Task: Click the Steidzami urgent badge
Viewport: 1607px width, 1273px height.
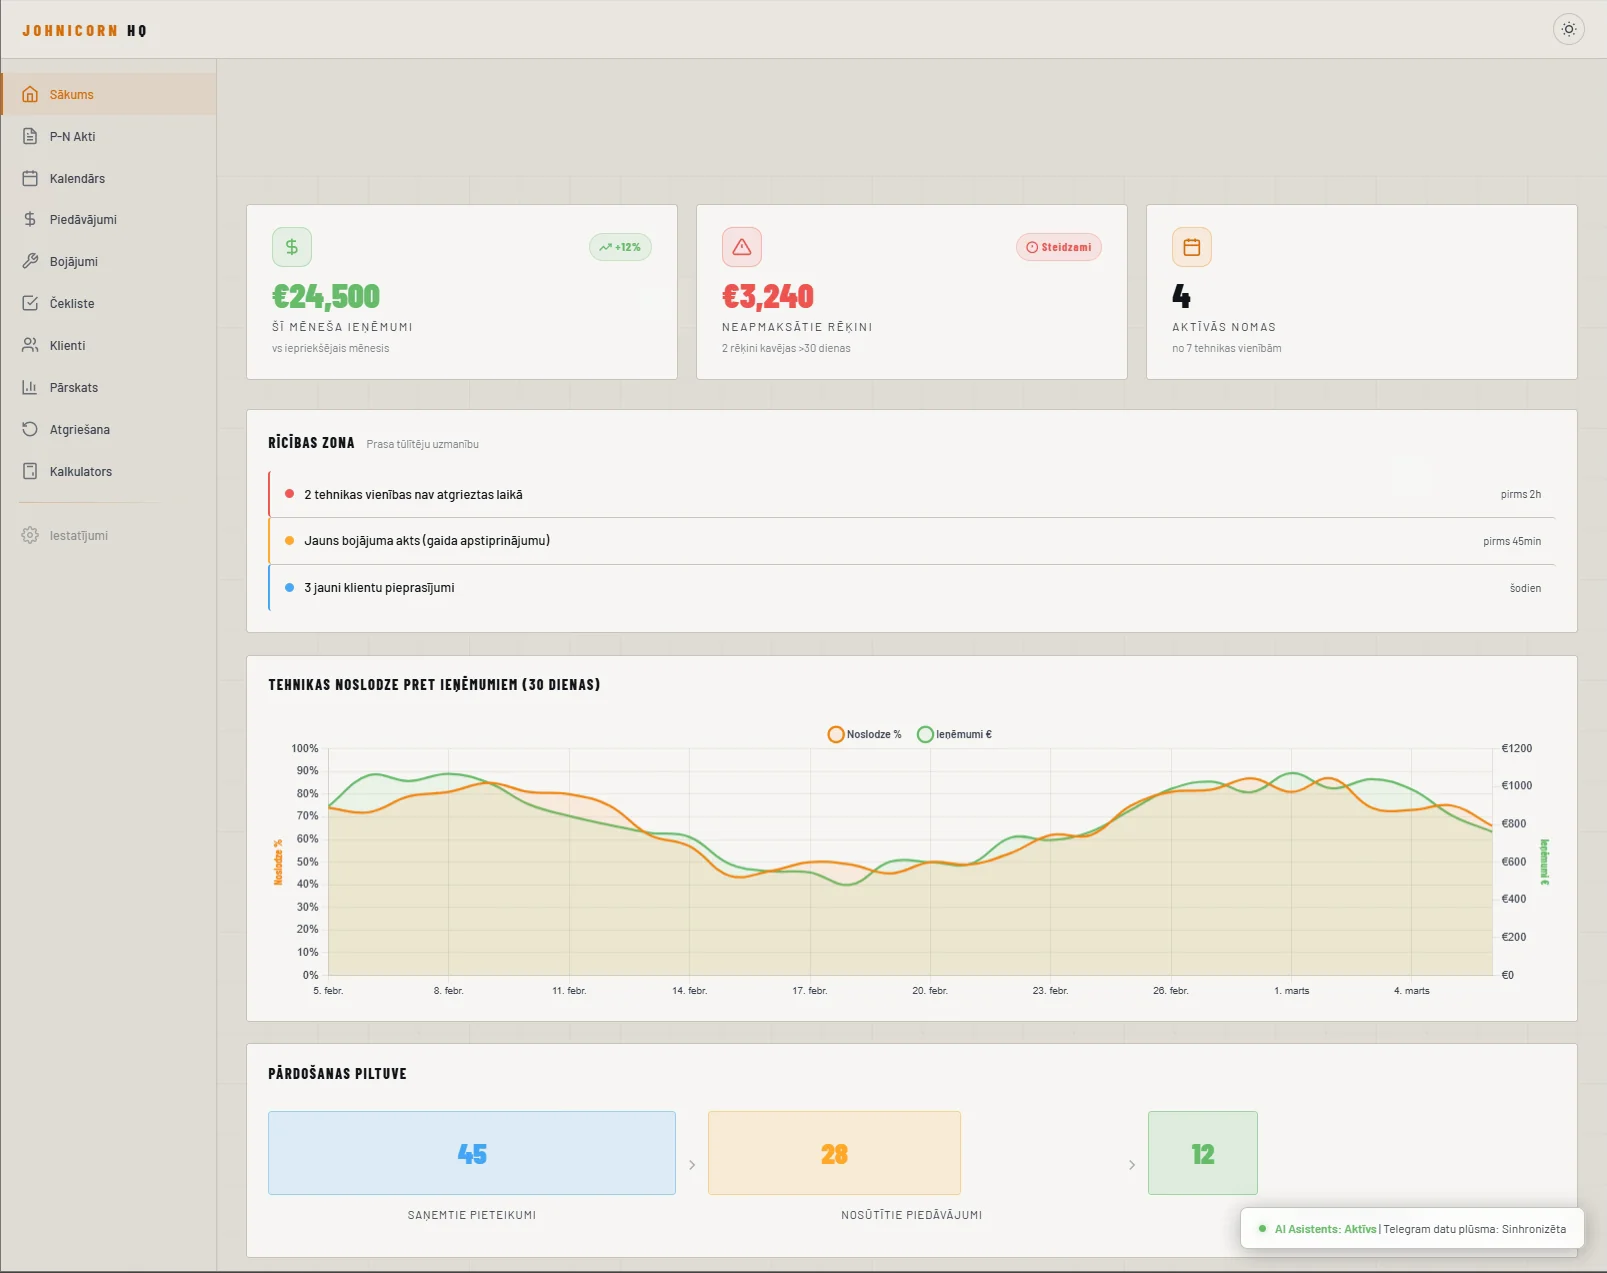Action: (1059, 247)
